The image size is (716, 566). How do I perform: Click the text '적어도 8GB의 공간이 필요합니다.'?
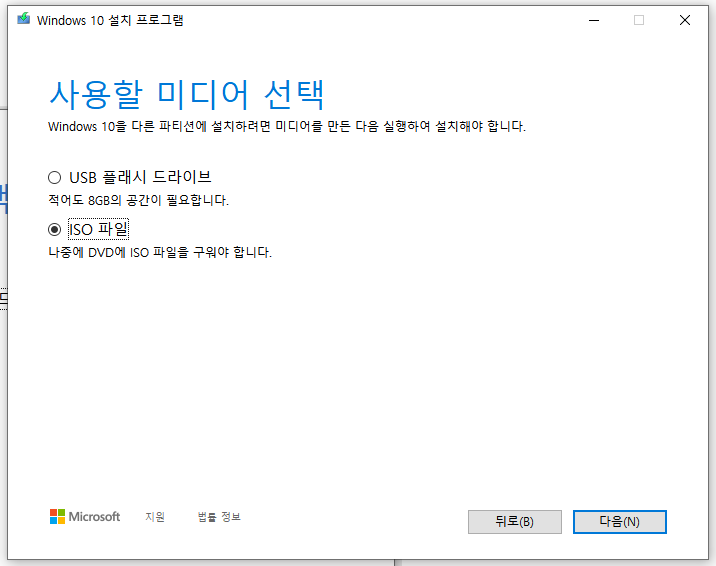(x=138, y=200)
